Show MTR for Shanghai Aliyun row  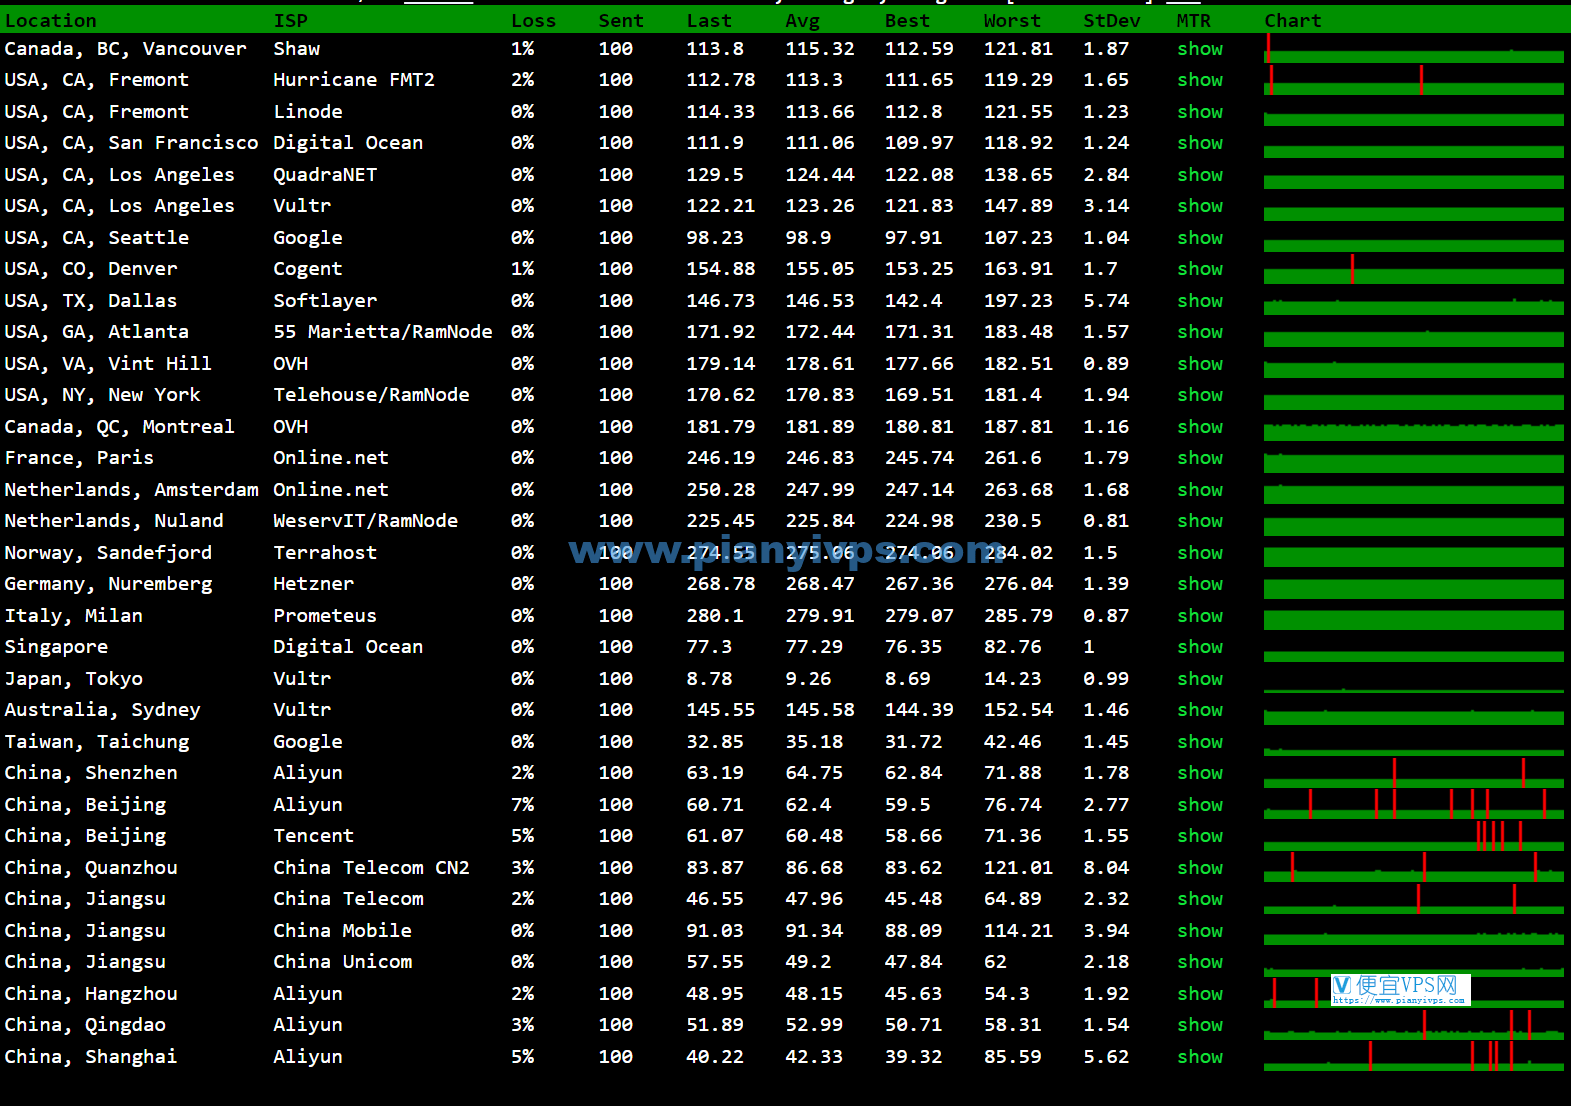[x=1200, y=1057]
